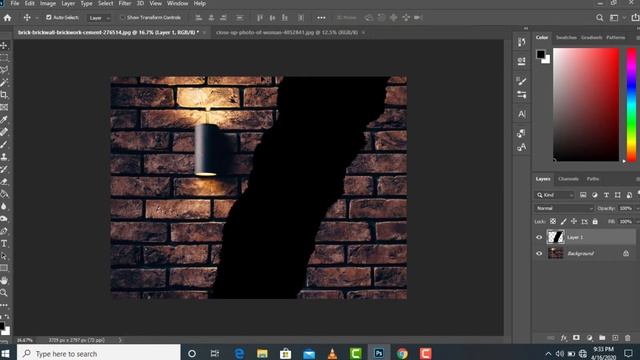This screenshot has width=640, height=360.
Task: Open the Search icon at top right
Action: [x=599, y=18]
